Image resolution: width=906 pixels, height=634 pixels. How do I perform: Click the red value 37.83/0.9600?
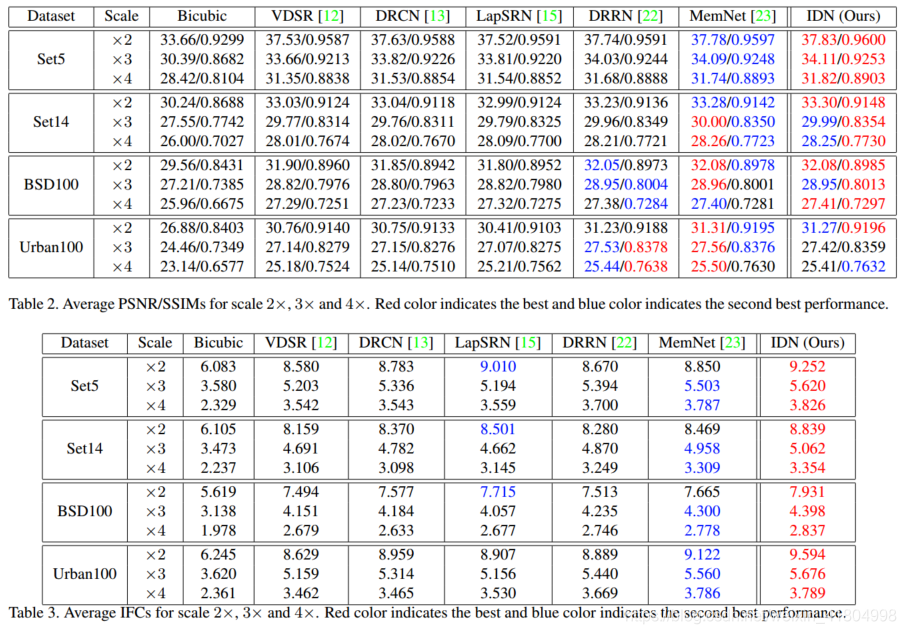pyautogui.click(x=843, y=40)
